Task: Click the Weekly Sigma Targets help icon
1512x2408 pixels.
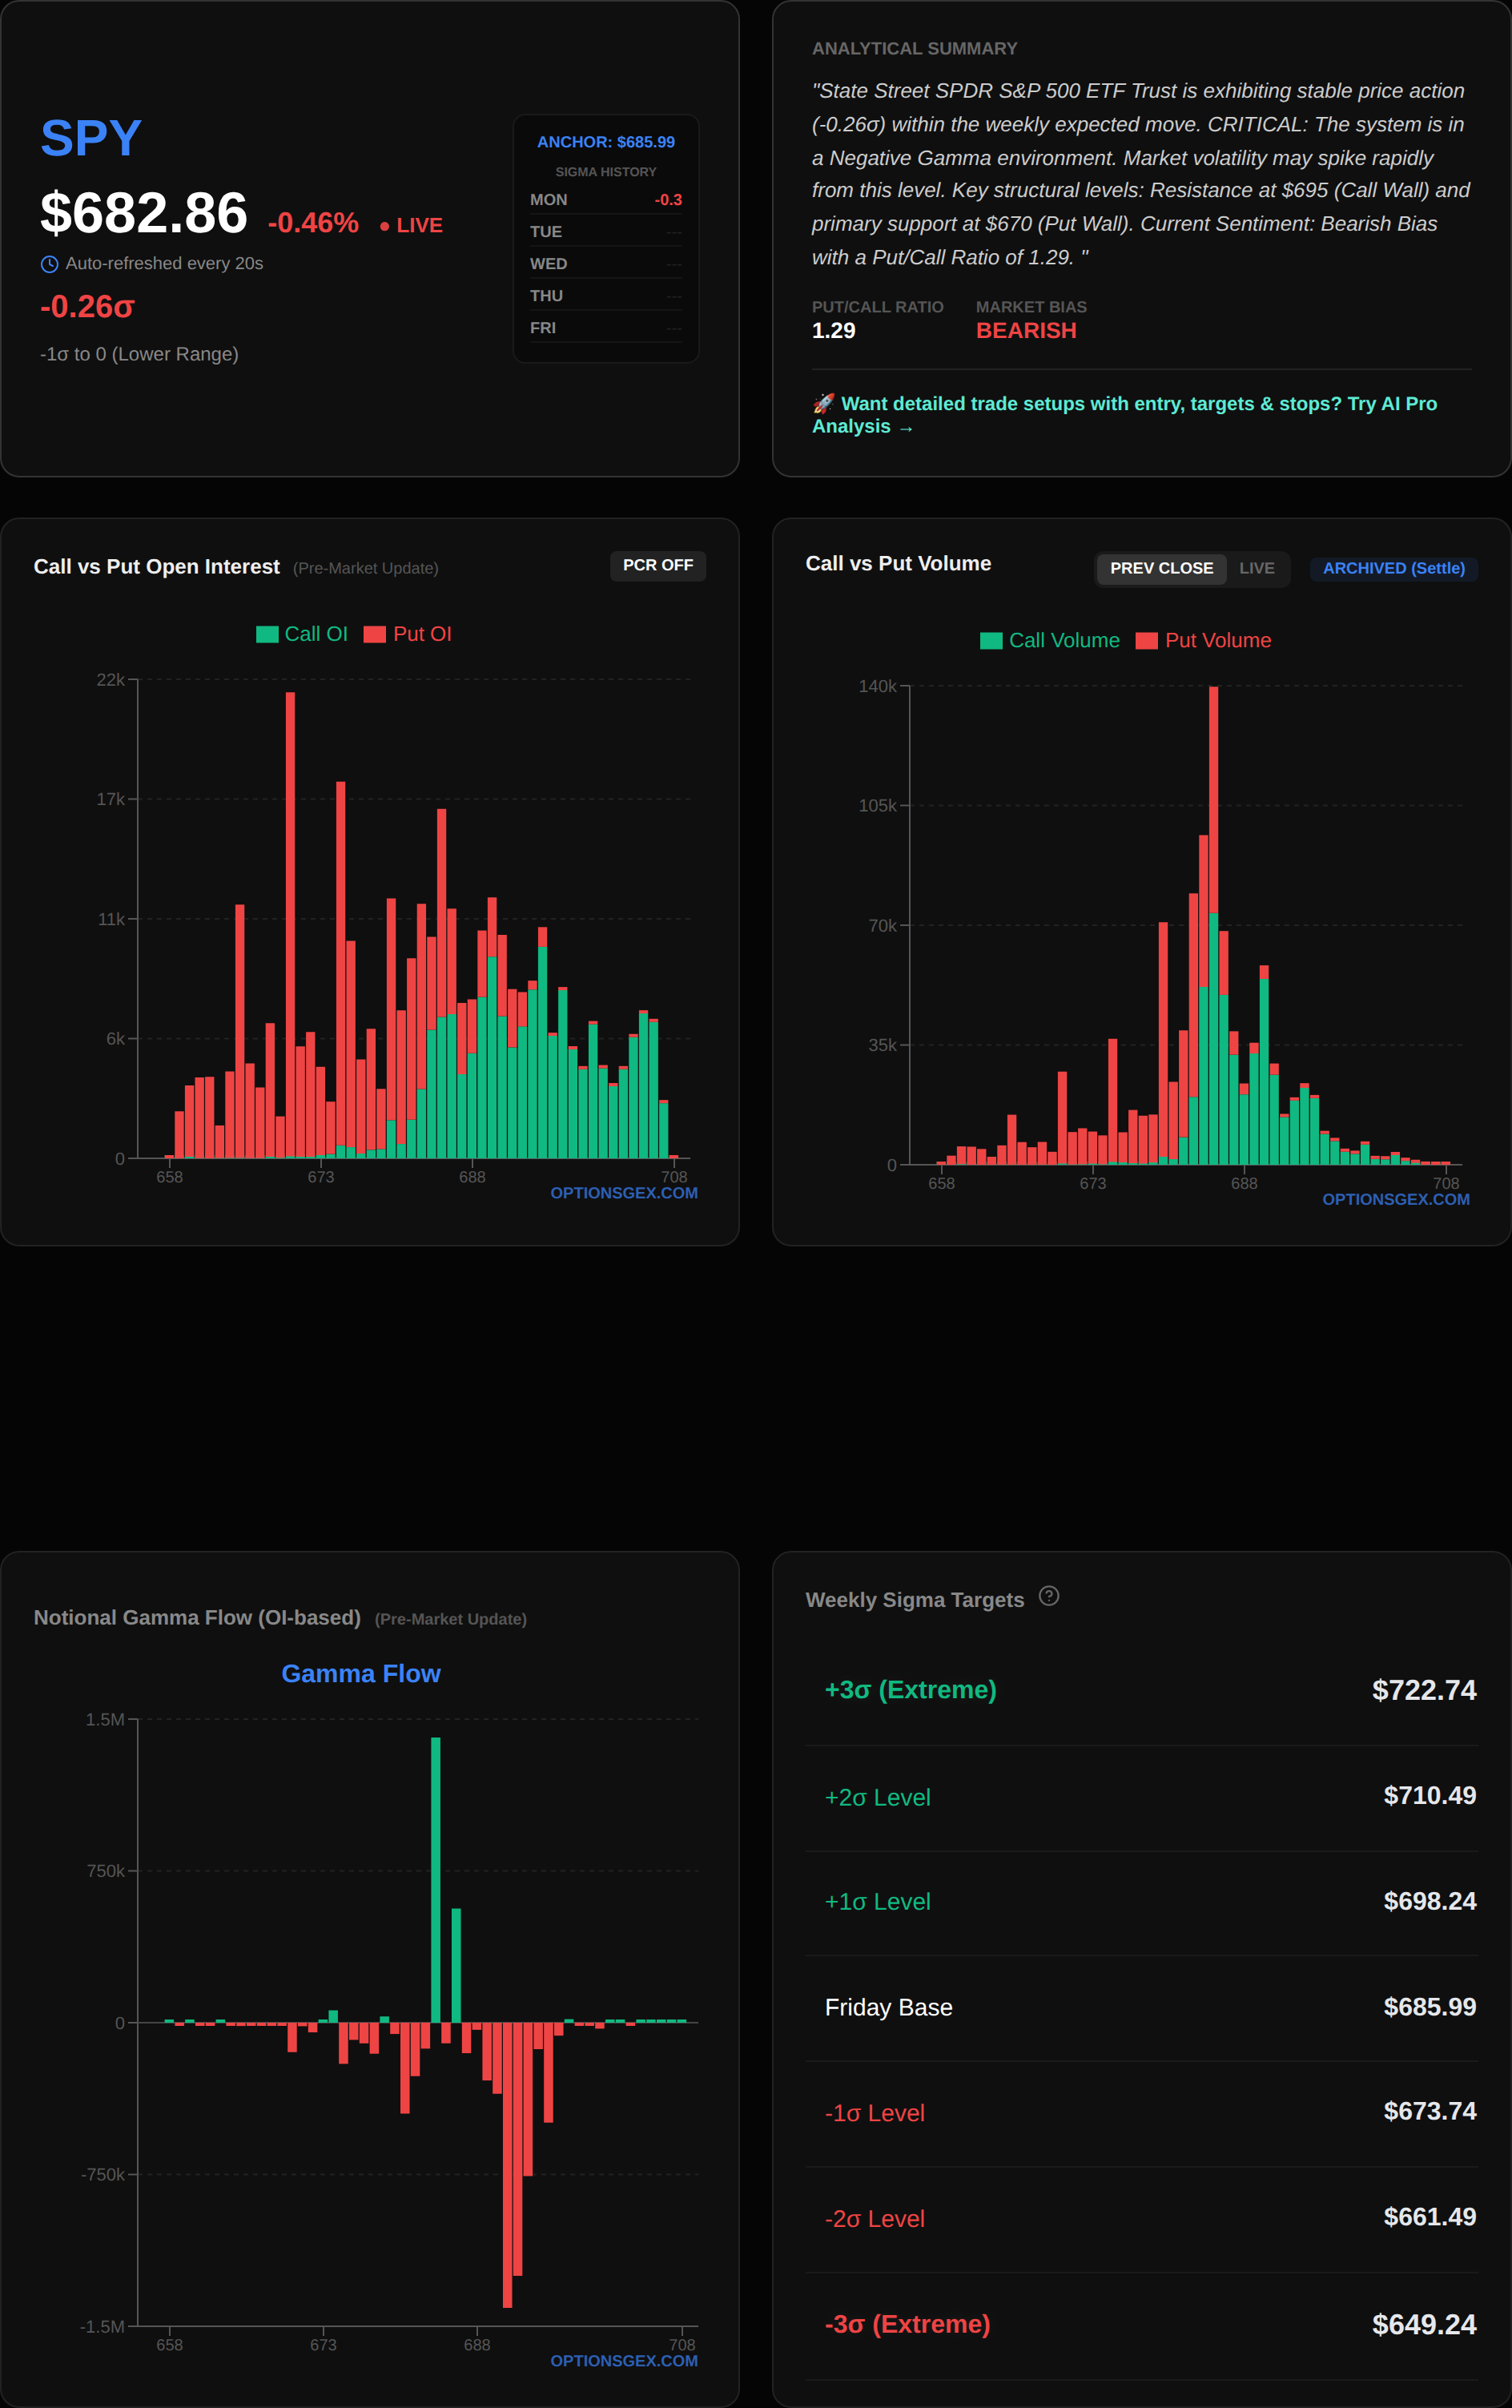Action: tap(1048, 1596)
